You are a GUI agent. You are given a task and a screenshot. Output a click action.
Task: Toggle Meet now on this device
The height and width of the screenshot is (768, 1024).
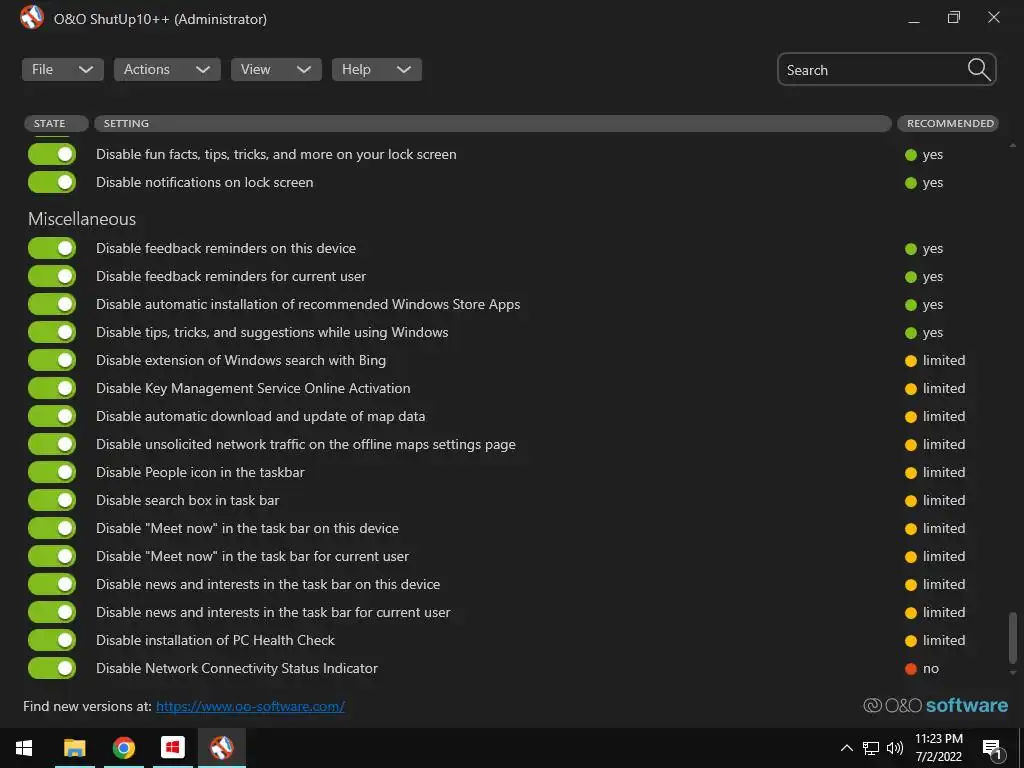click(x=52, y=528)
